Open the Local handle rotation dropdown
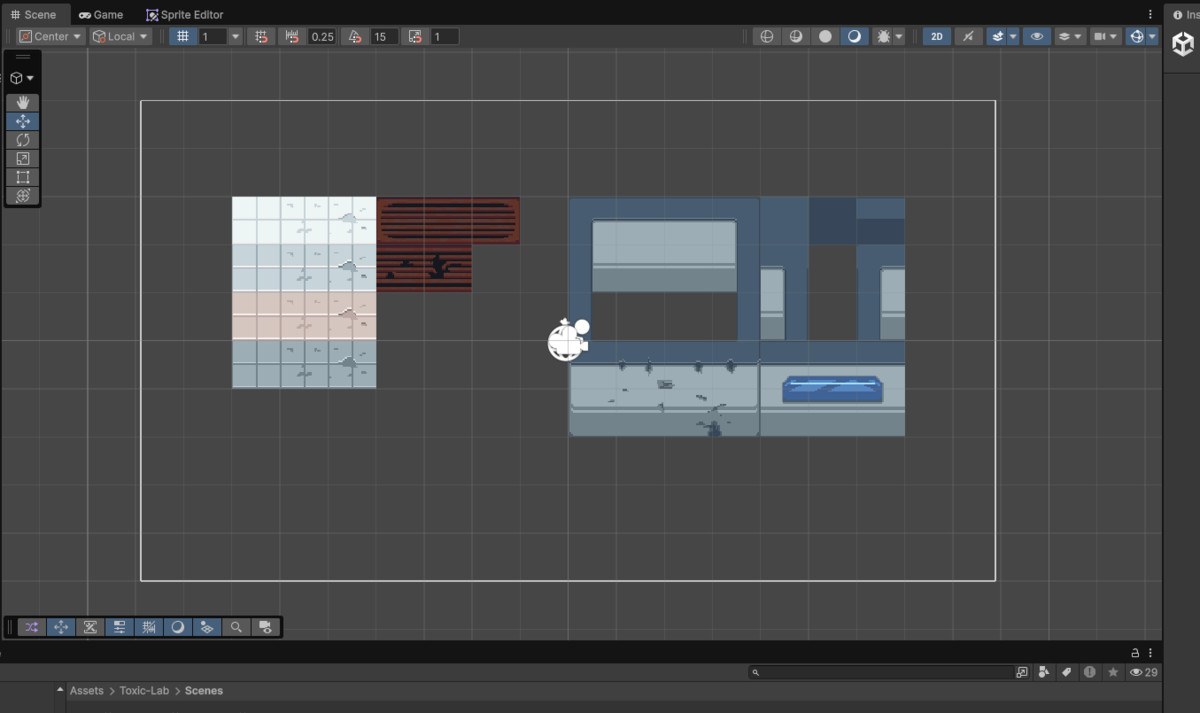Viewport: 1200px width, 713px height. pyautogui.click(x=120, y=36)
